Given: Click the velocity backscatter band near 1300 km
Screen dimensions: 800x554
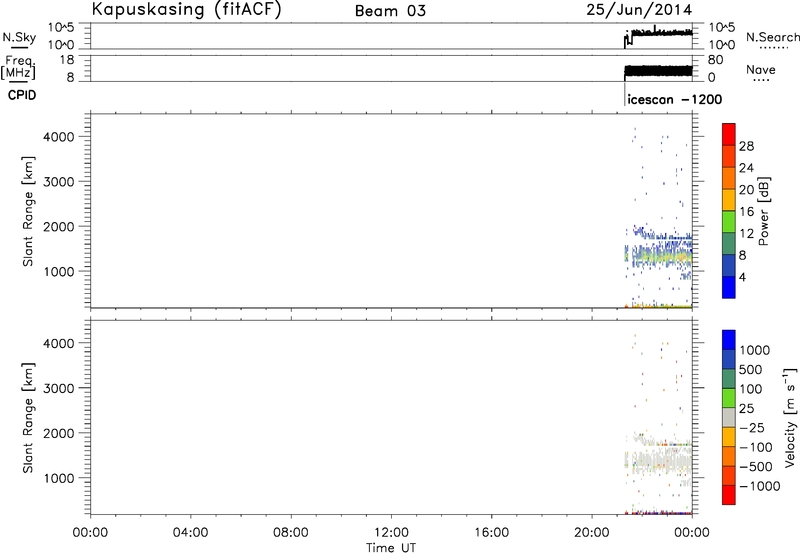Looking at the screenshot, I should tap(659, 462).
